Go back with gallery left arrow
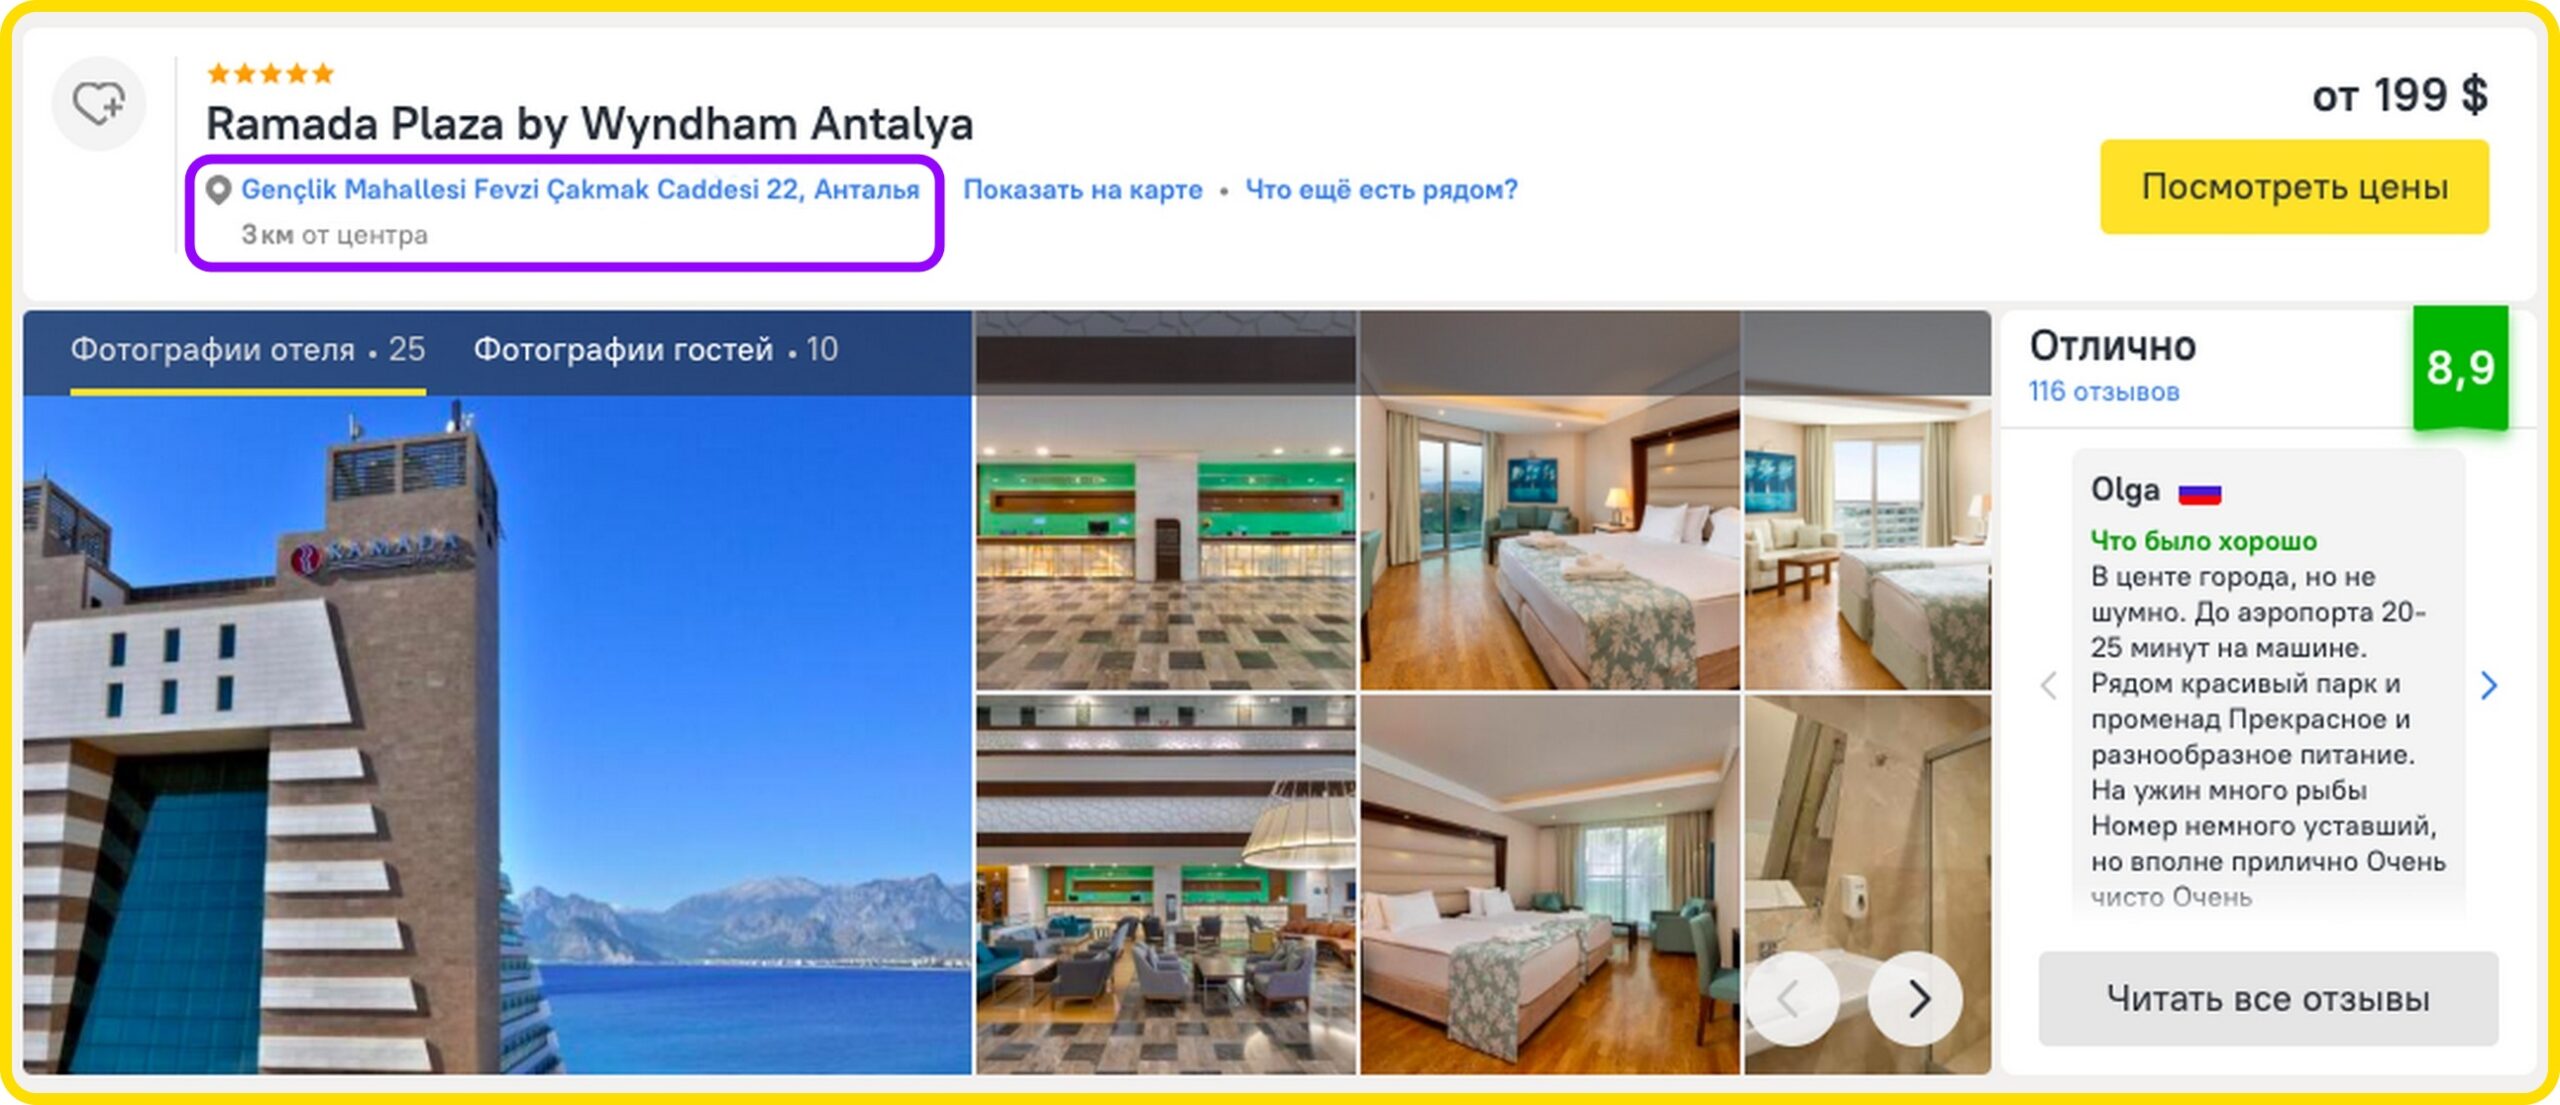The height and width of the screenshot is (1105, 2560). pyautogui.click(x=1791, y=998)
